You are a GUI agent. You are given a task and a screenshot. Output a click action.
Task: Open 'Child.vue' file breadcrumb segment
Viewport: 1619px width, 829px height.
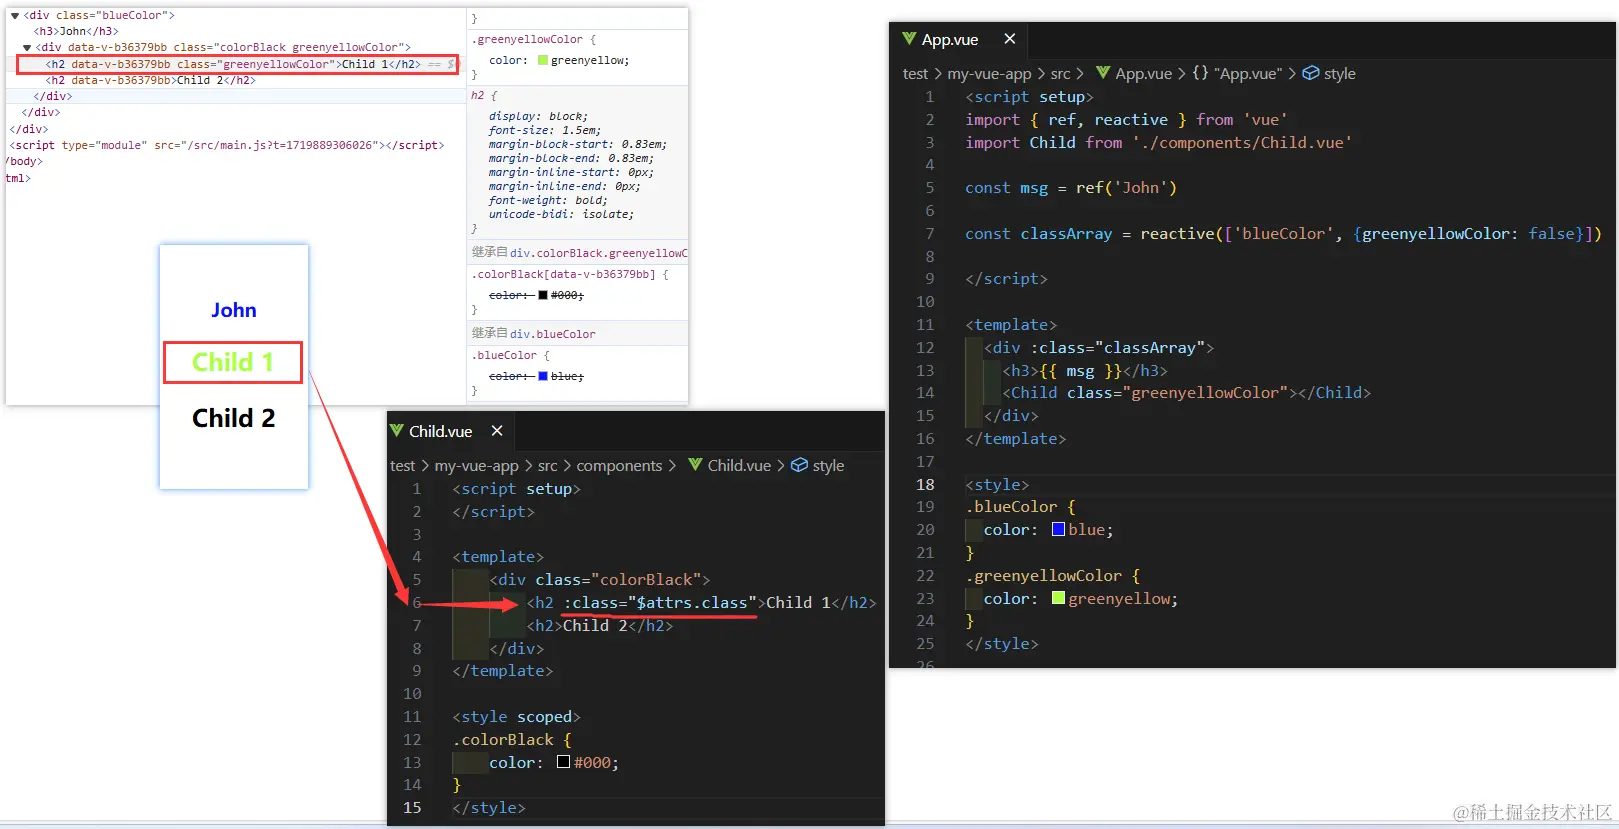[739, 466]
